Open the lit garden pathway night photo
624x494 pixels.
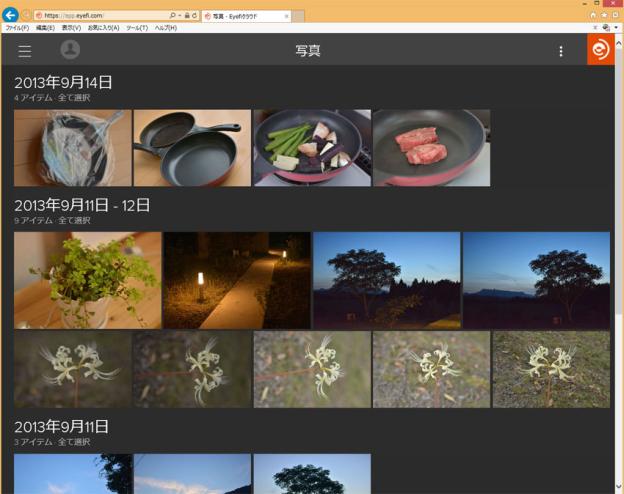click(x=237, y=281)
